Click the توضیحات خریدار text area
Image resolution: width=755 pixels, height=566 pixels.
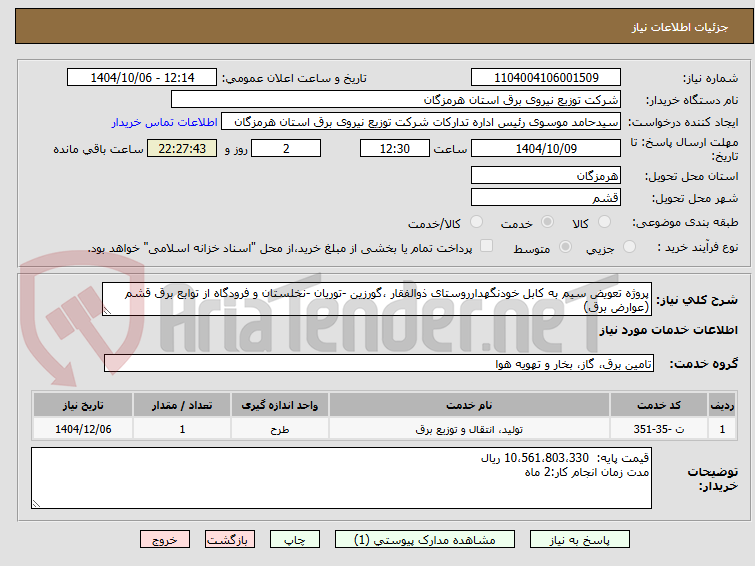(x=341, y=478)
